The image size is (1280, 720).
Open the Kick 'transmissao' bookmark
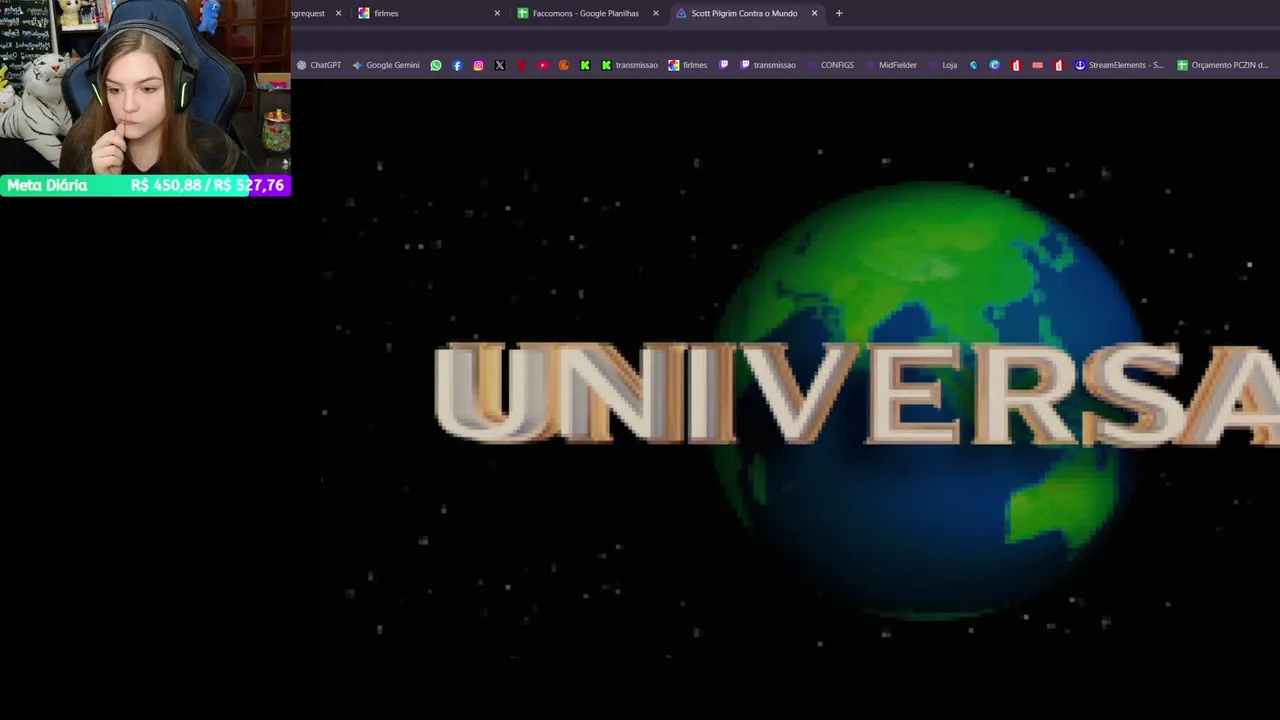(629, 65)
